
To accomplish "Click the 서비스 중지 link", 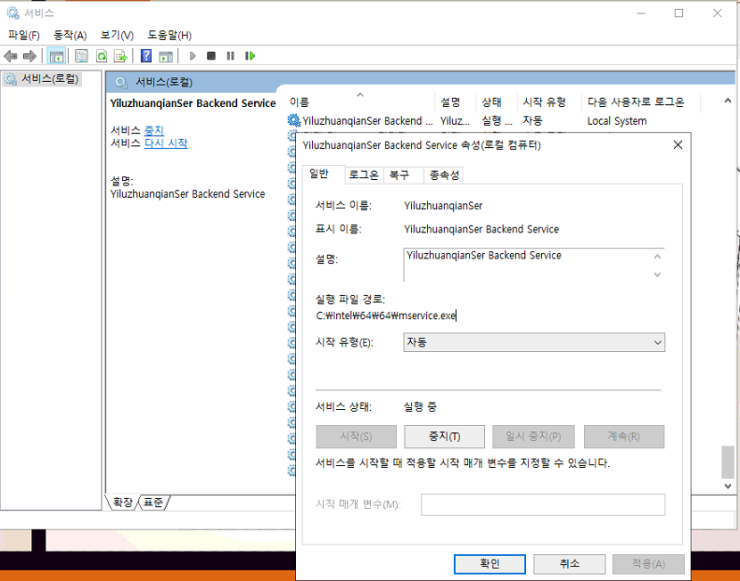I will coord(154,130).
